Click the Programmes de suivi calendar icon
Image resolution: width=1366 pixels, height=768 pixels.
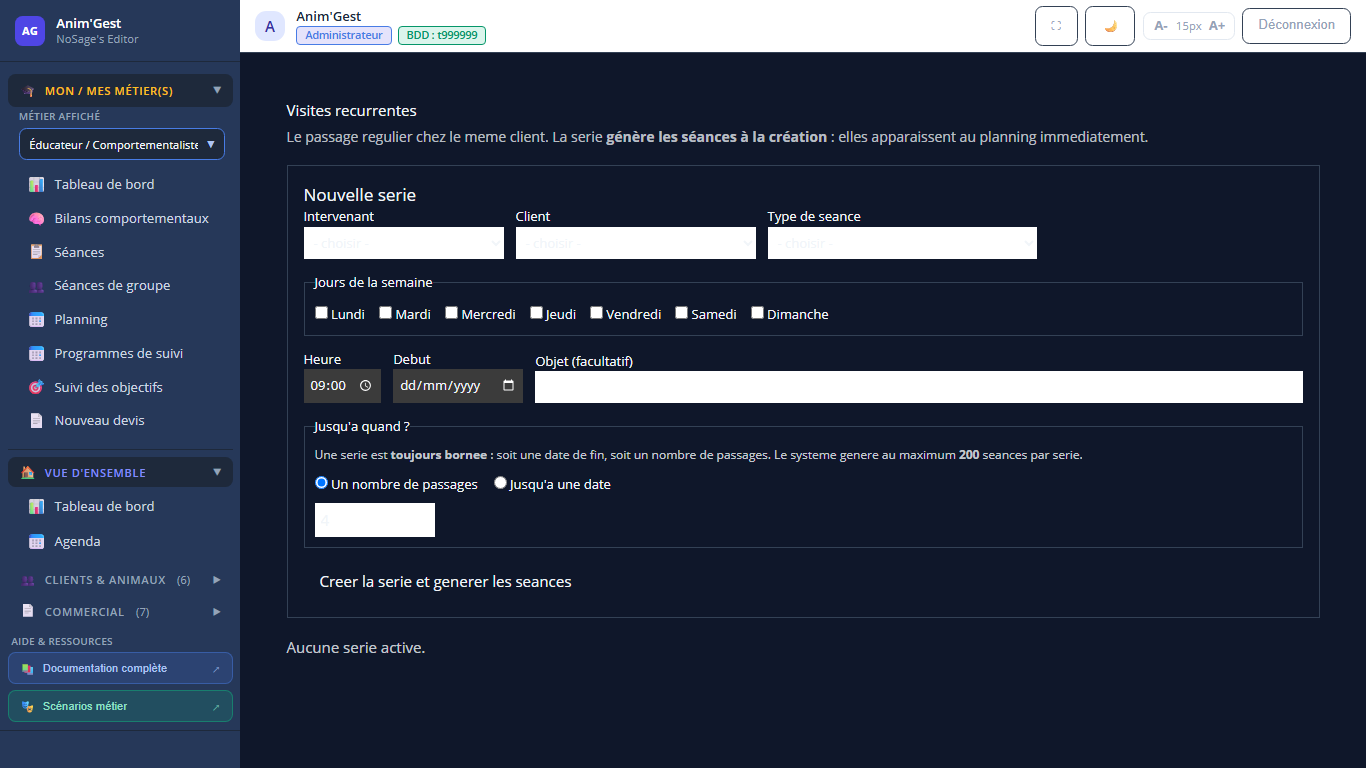37,353
